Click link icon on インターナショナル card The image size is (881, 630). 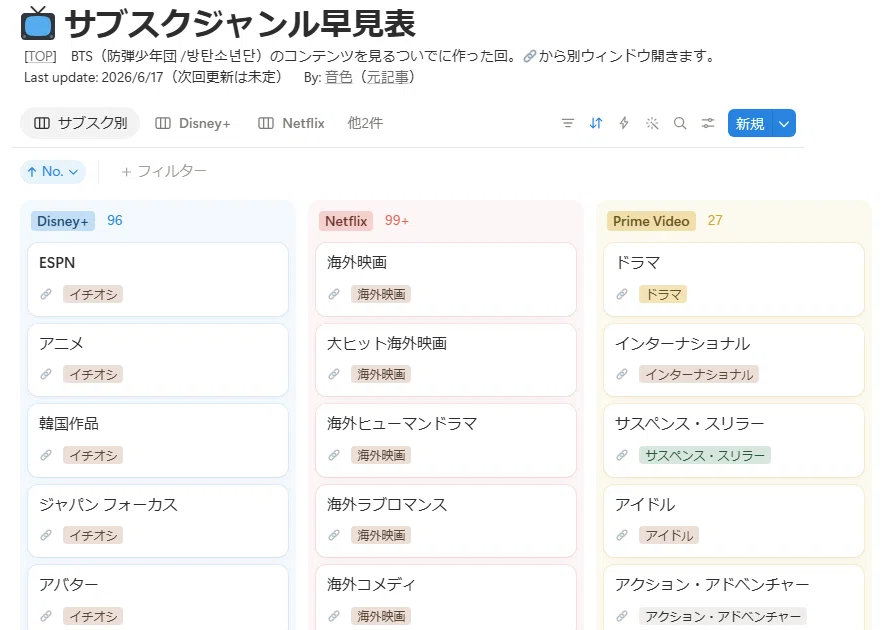(622, 374)
